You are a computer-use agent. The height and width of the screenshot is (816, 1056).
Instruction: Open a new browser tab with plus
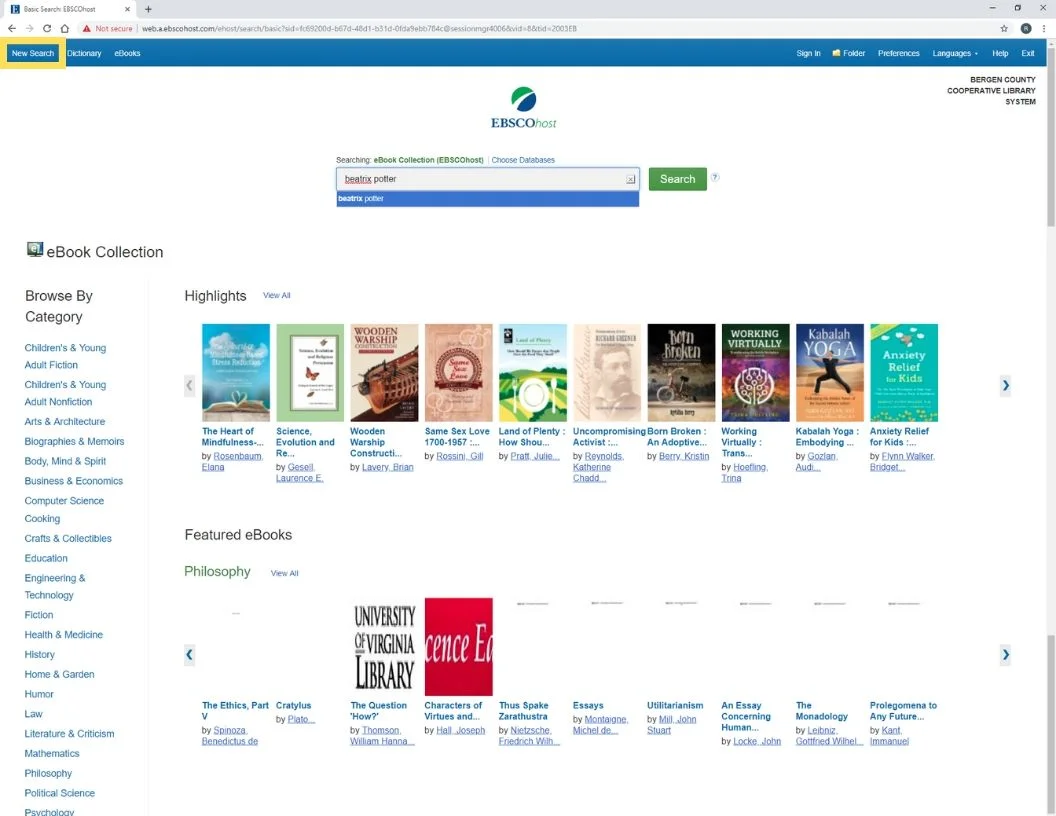point(148,9)
